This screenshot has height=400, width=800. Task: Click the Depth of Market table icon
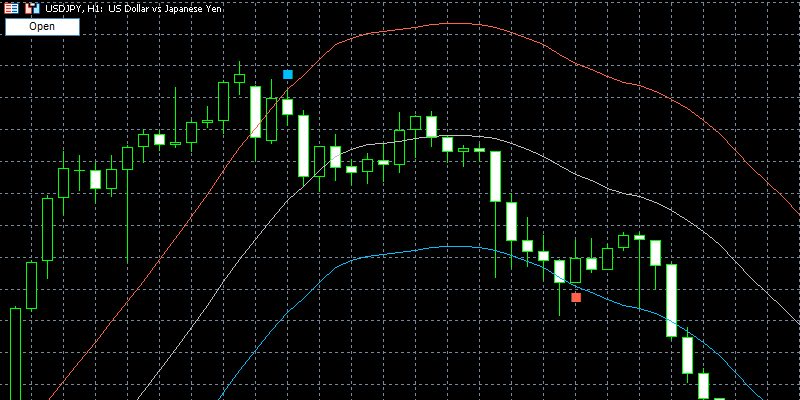click(x=12, y=9)
